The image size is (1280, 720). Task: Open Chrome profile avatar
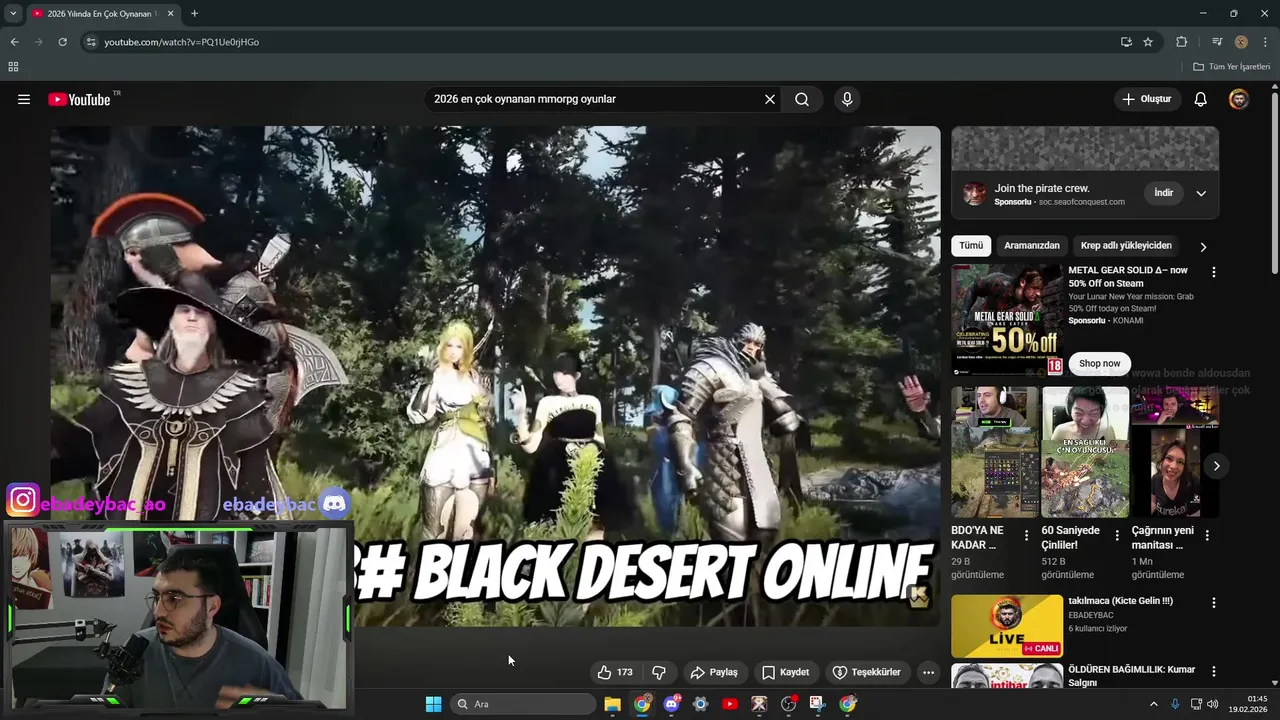[1241, 42]
